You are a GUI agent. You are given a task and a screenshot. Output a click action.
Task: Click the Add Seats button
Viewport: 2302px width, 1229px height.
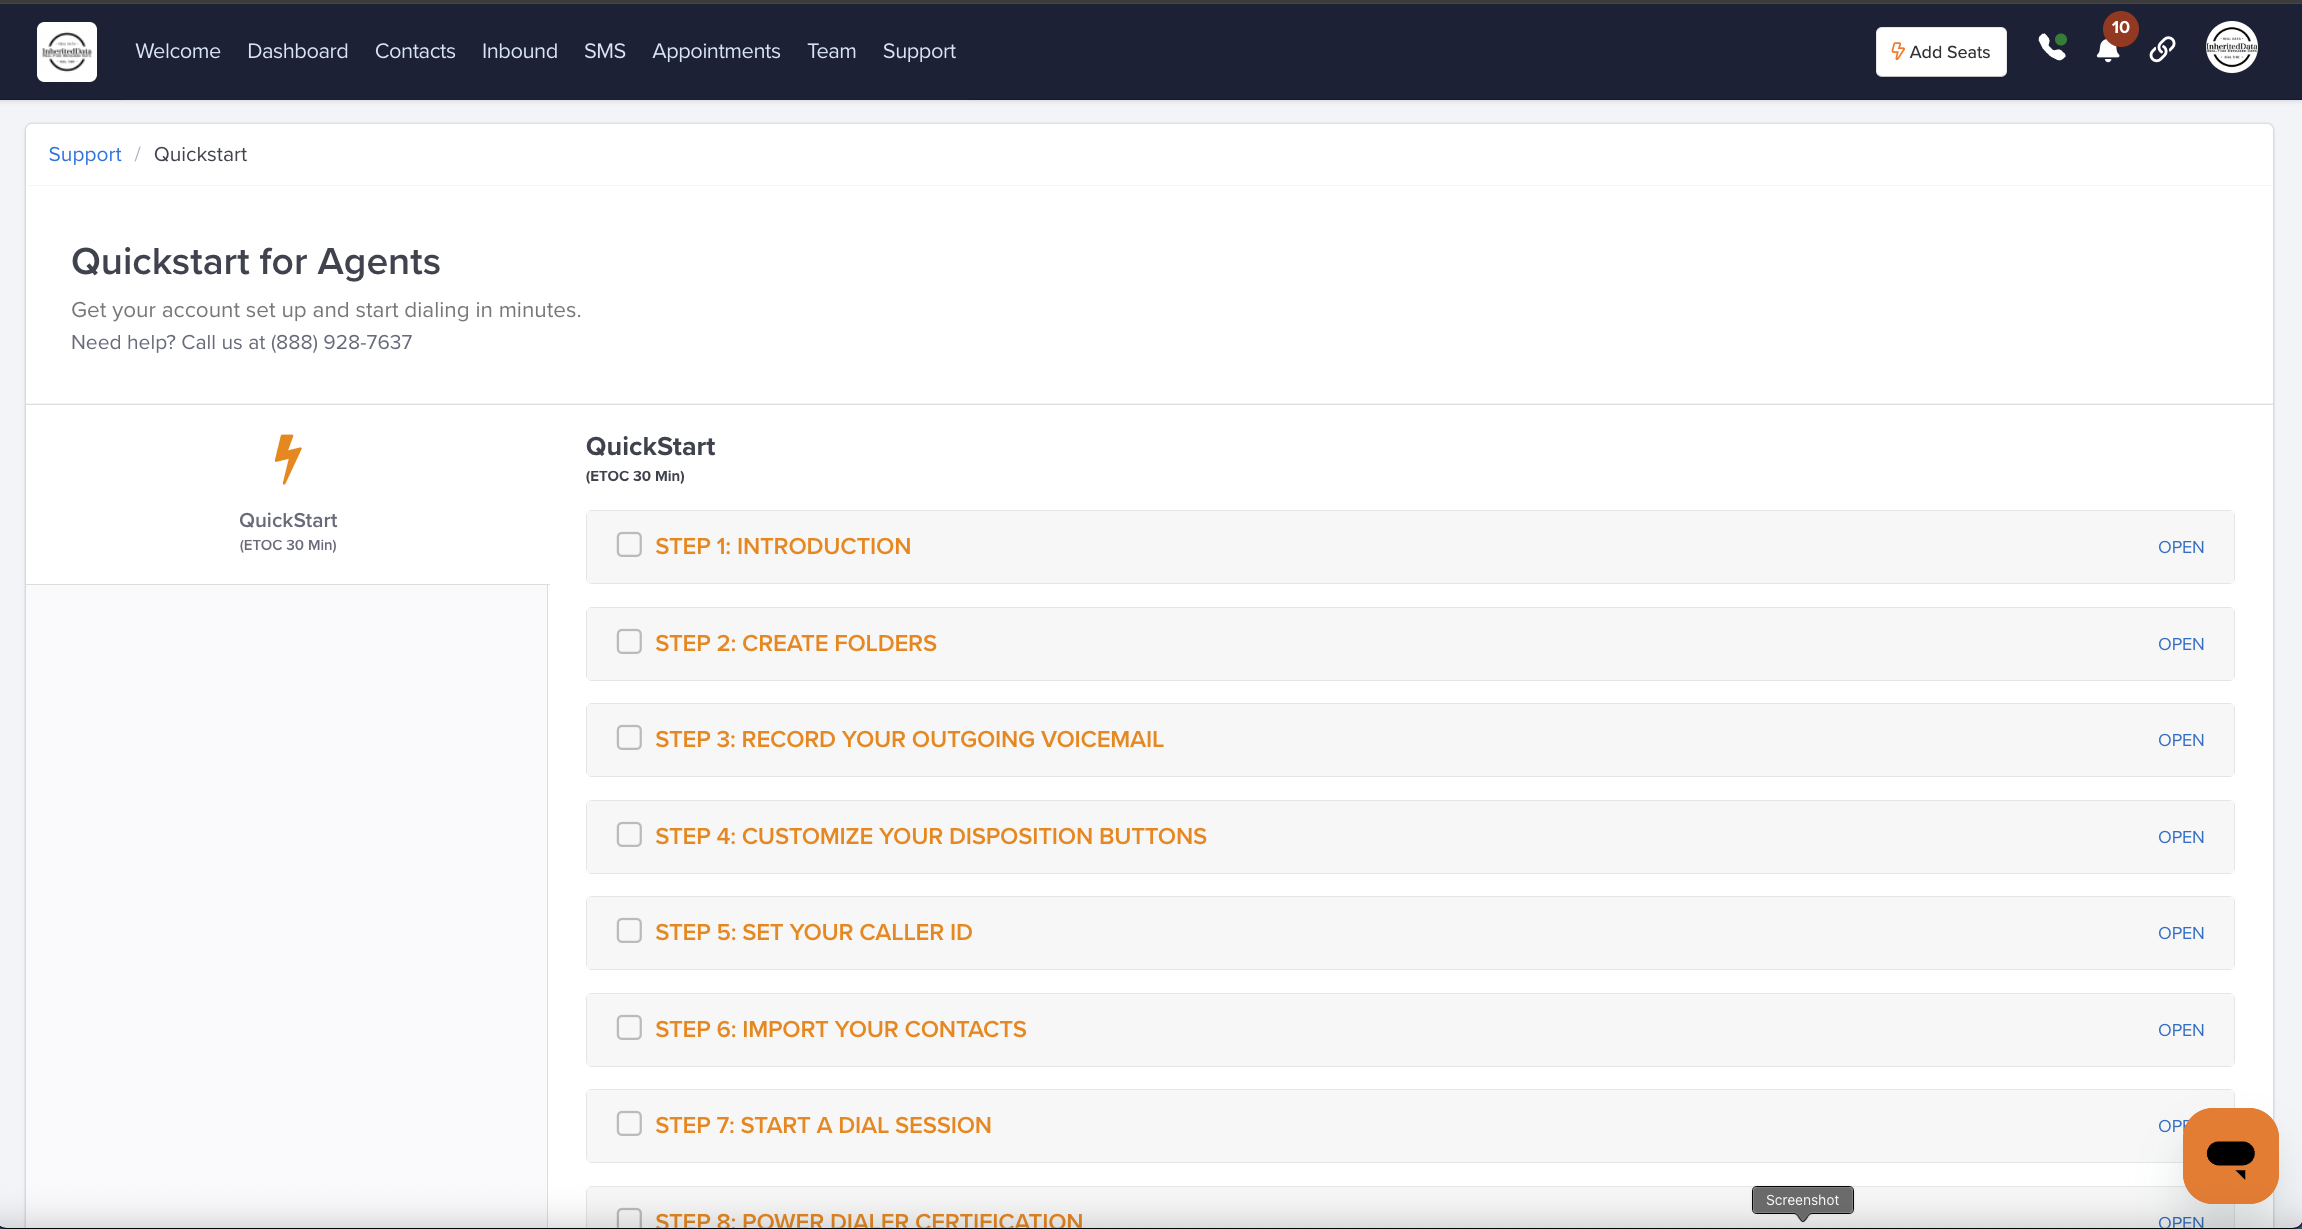click(x=1940, y=52)
